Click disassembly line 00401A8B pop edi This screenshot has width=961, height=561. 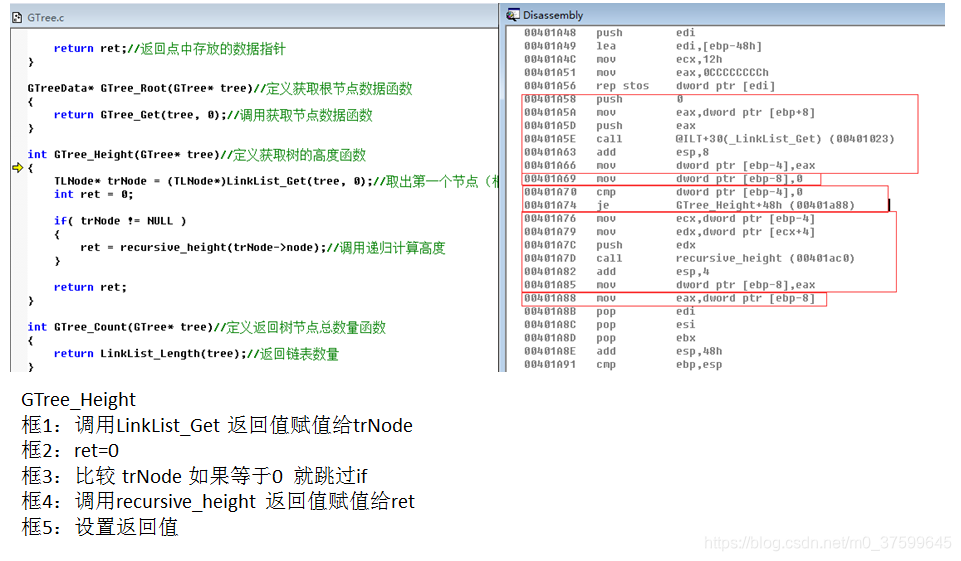[609, 311]
